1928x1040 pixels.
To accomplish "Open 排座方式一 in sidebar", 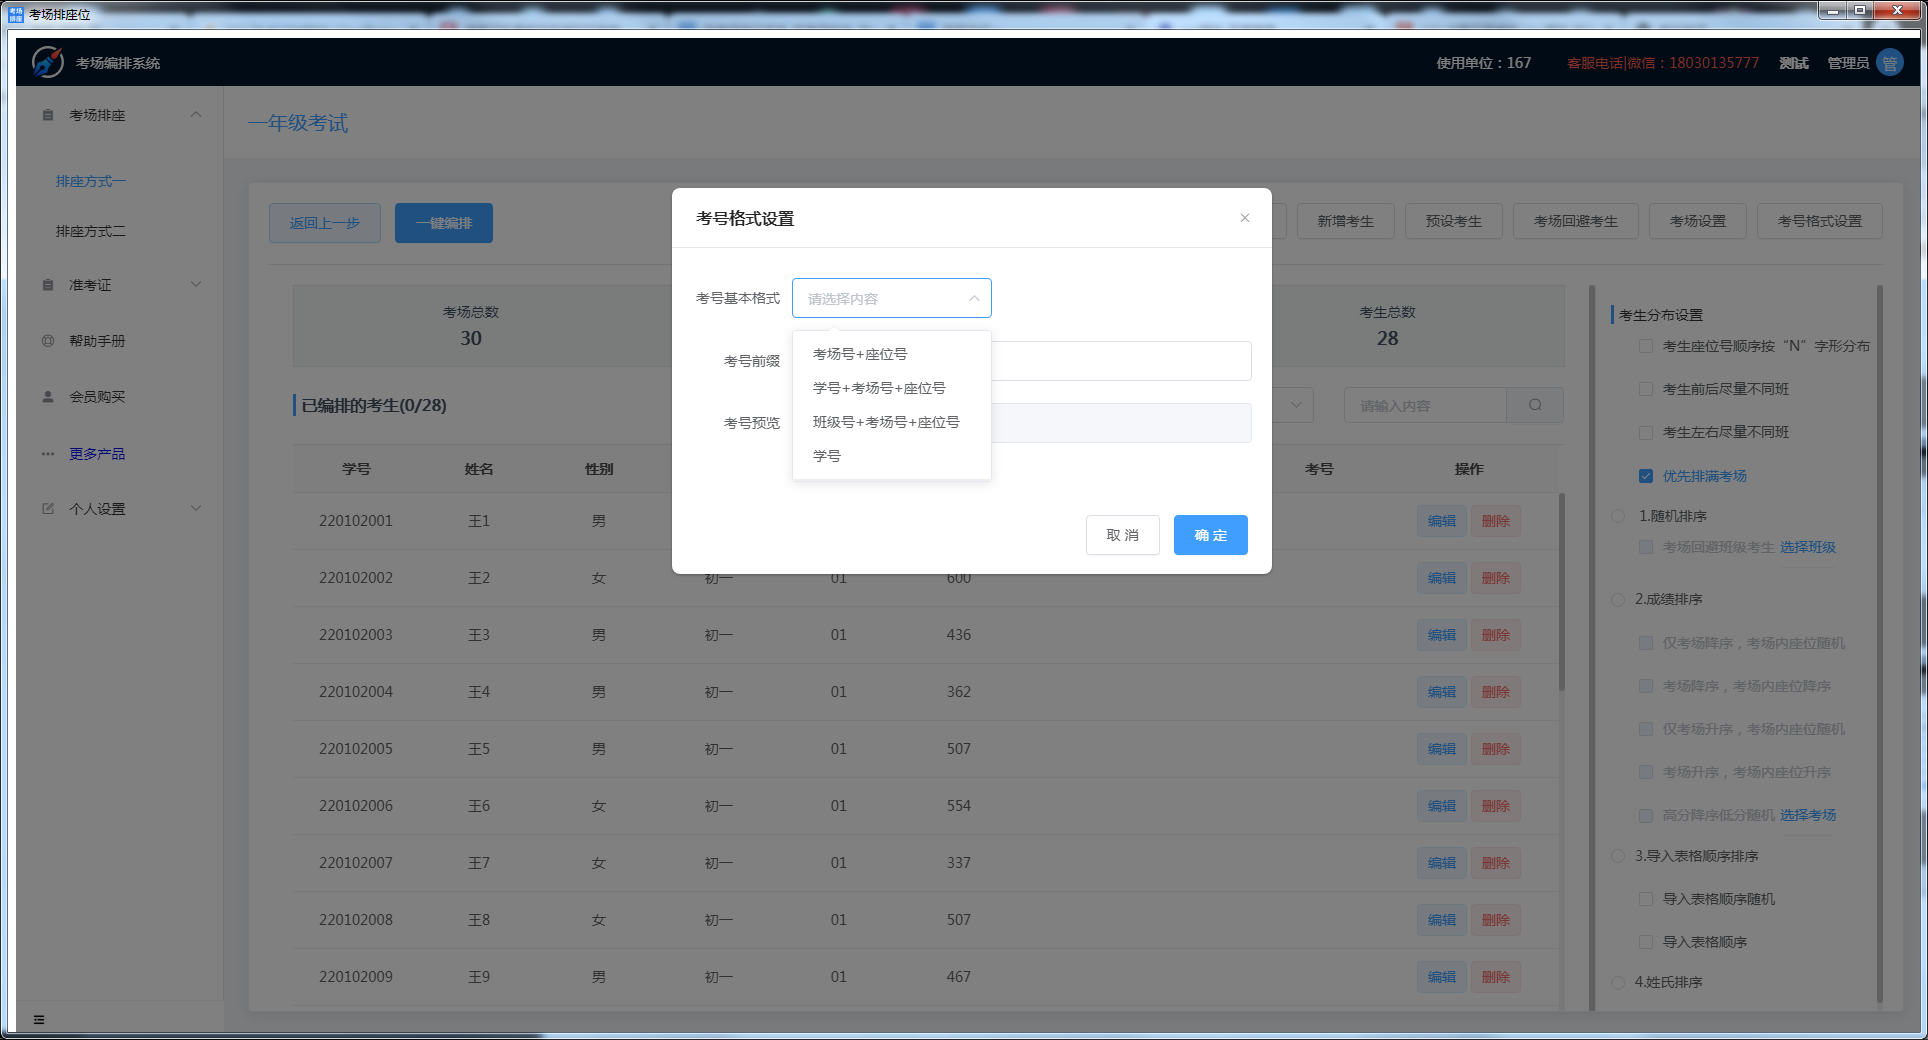I will [x=91, y=181].
